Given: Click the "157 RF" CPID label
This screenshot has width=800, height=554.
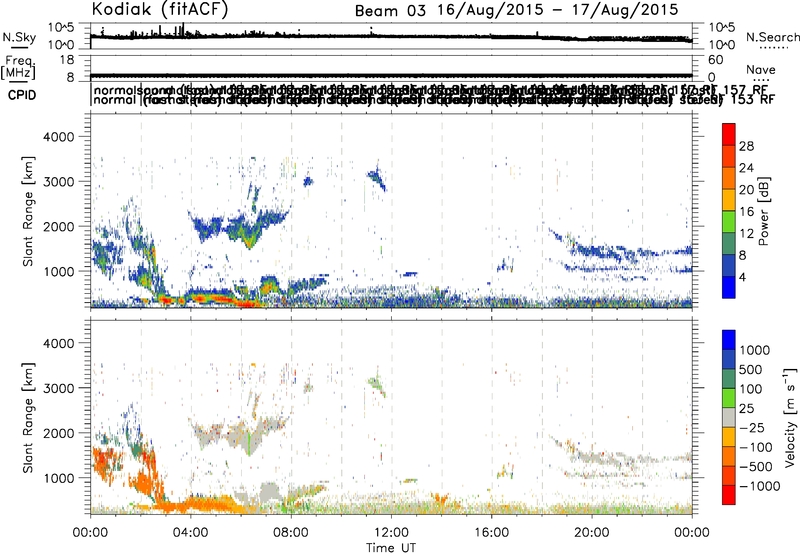Looking at the screenshot, I should [746, 89].
